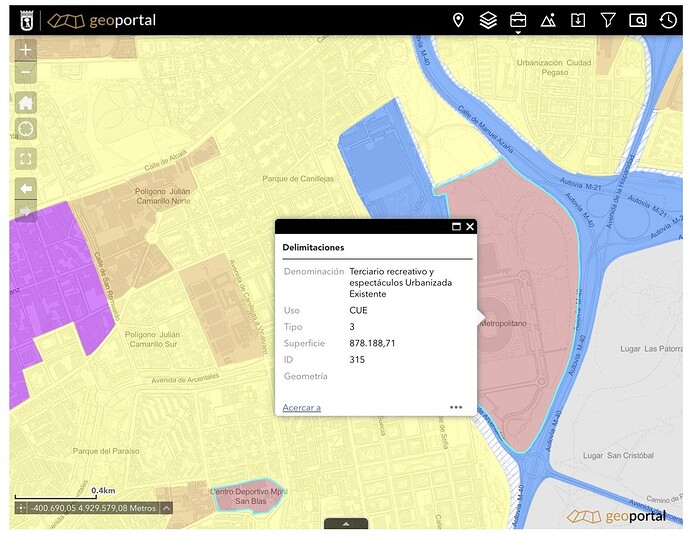Expand the bottom attribute table tab
The height and width of the screenshot is (535, 690).
point(346,524)
